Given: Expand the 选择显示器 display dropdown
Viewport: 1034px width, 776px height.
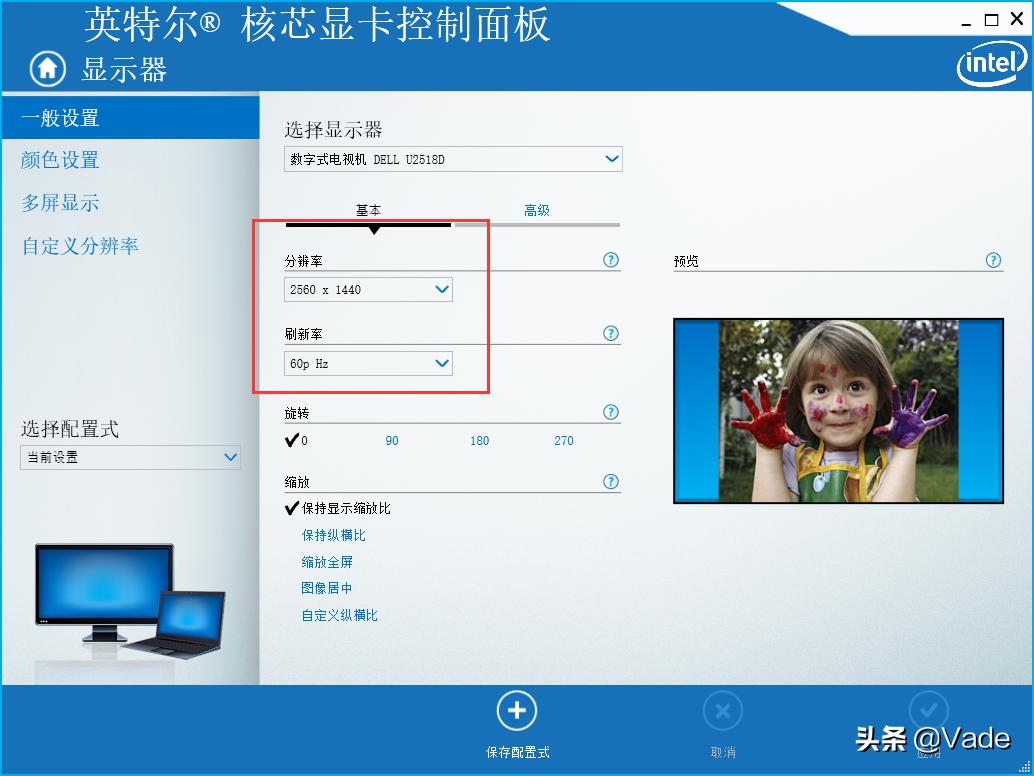Looking at the screenshot, I should point(453,159).
